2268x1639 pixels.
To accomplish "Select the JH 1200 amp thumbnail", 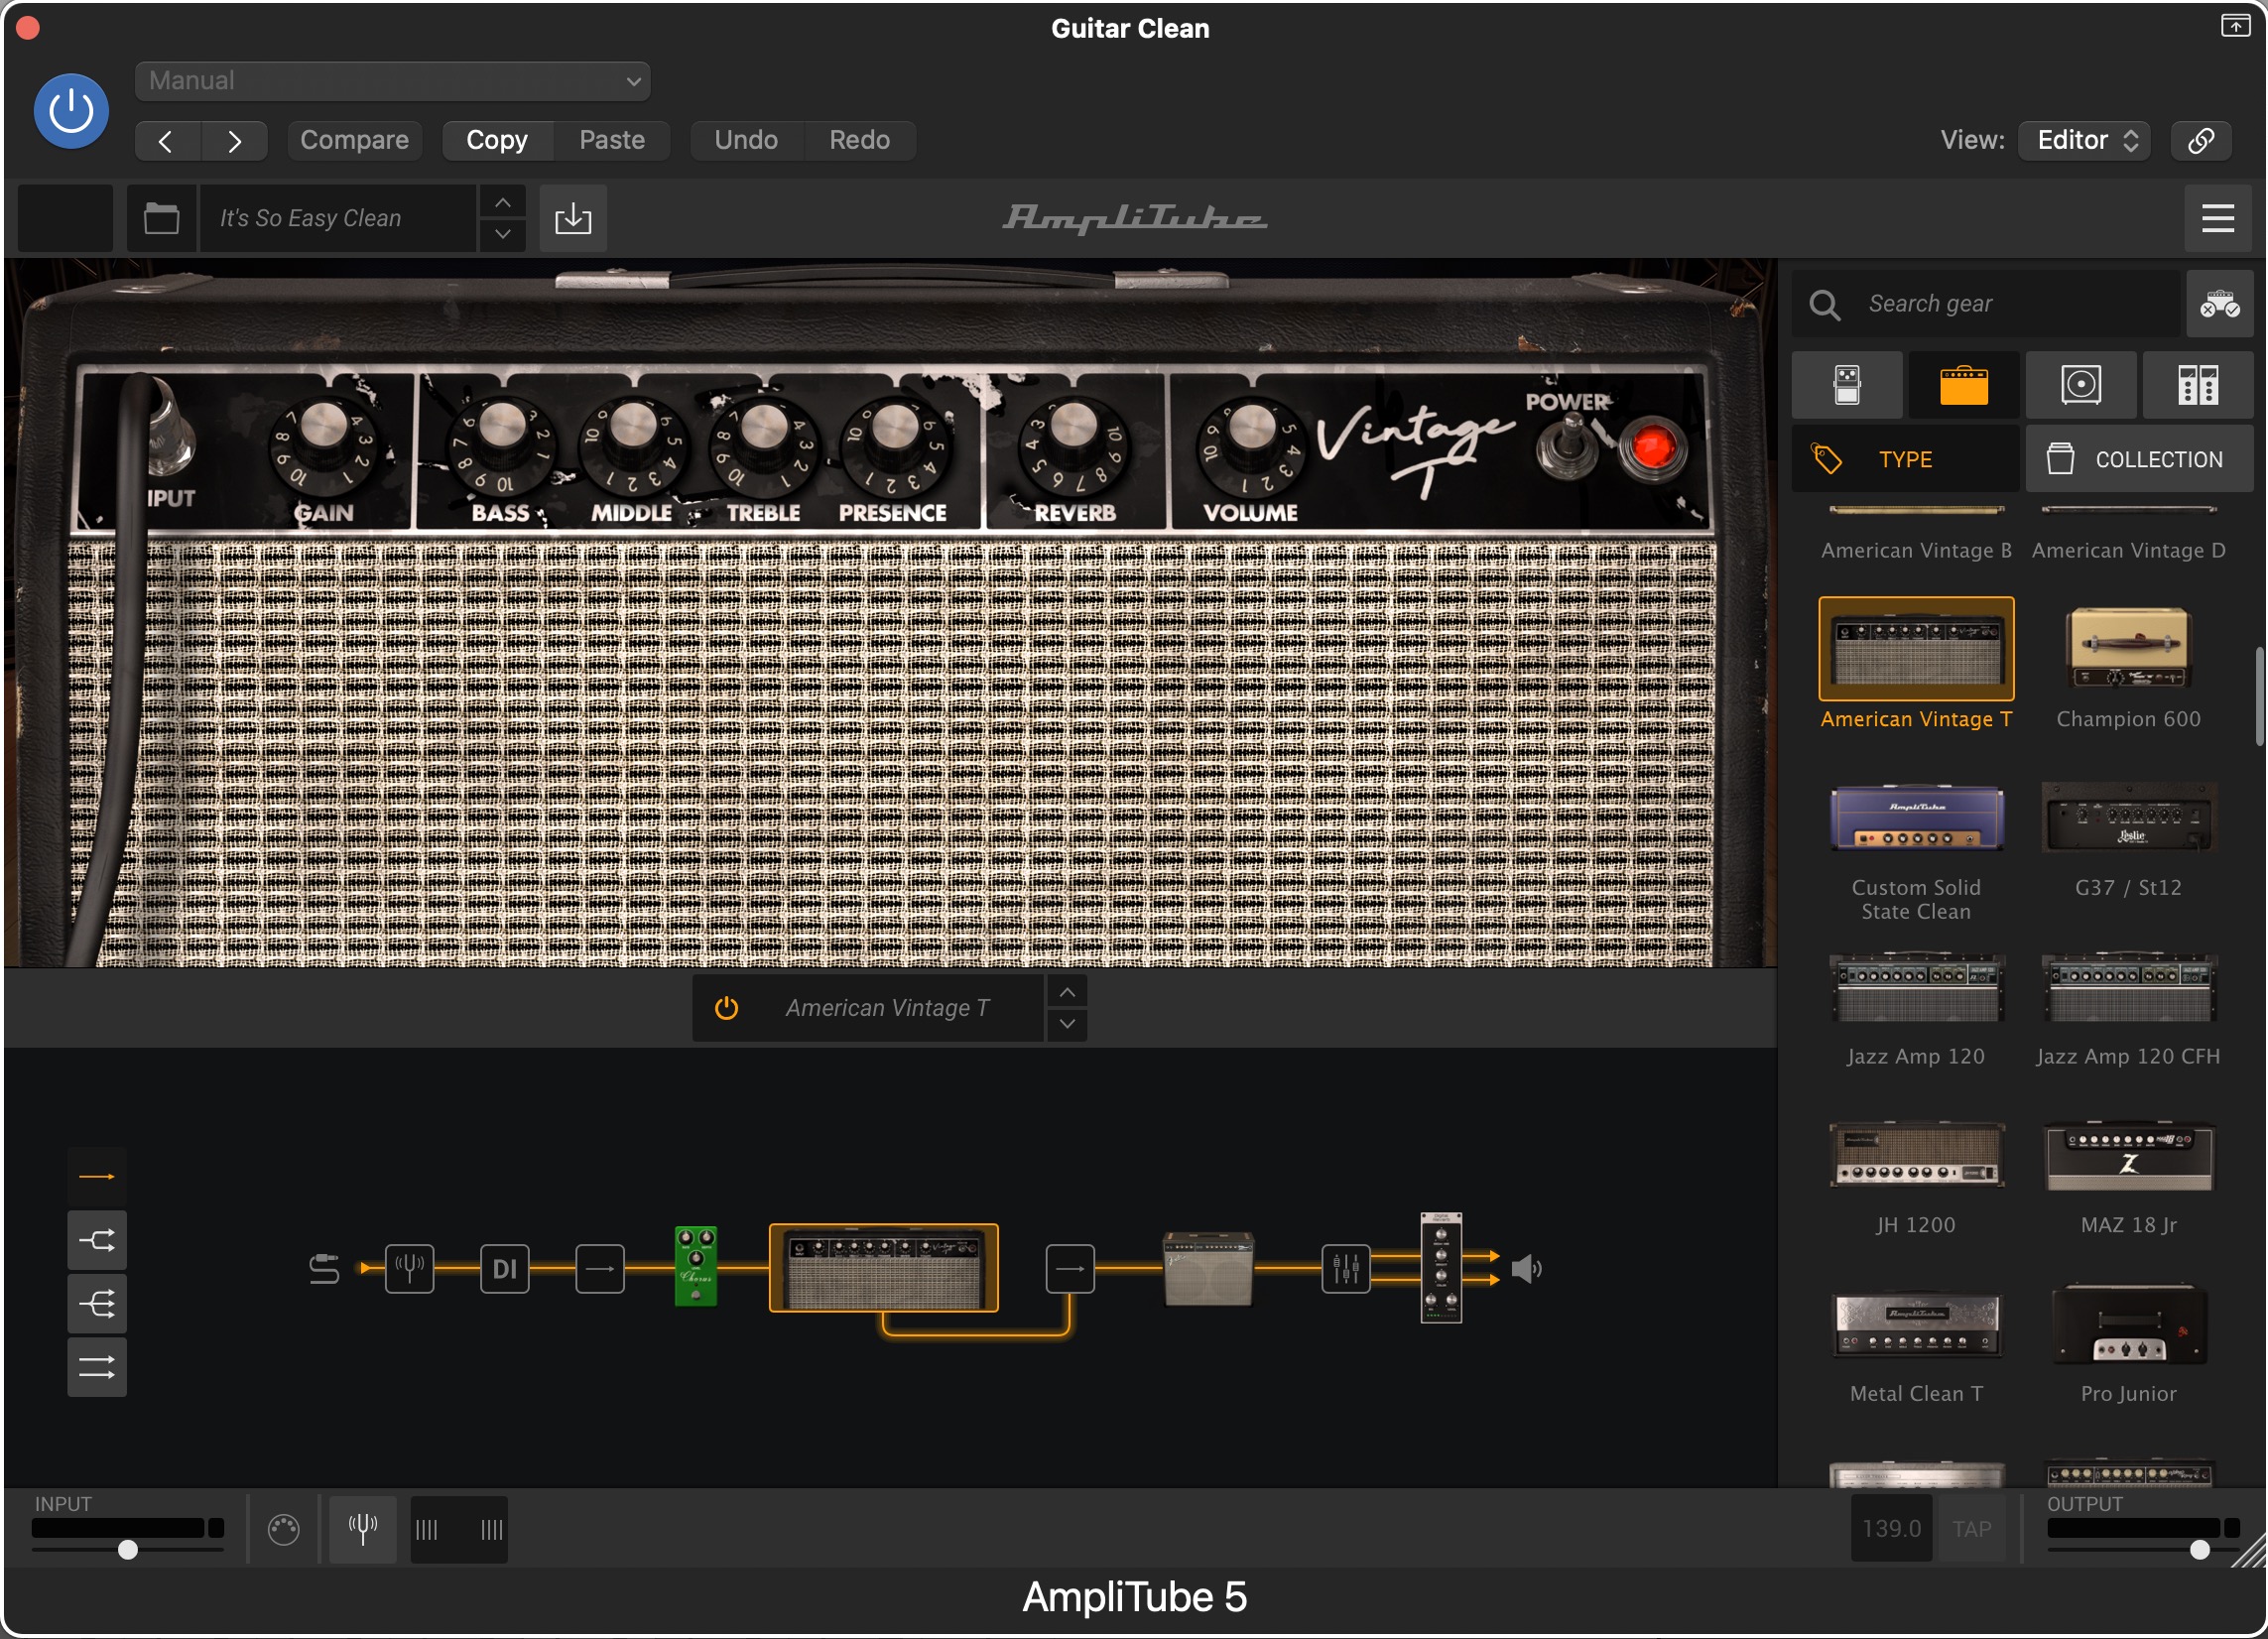I will coord(1916,1156).
